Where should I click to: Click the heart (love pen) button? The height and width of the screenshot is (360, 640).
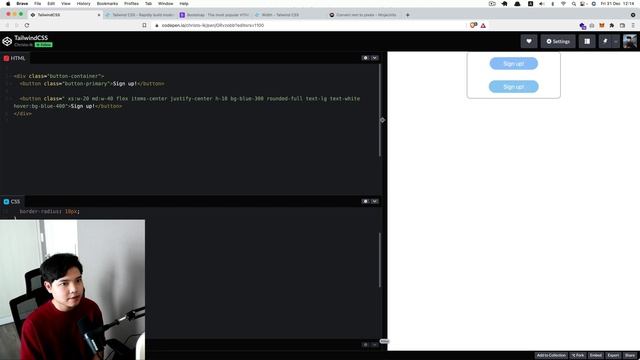point(529,41)
